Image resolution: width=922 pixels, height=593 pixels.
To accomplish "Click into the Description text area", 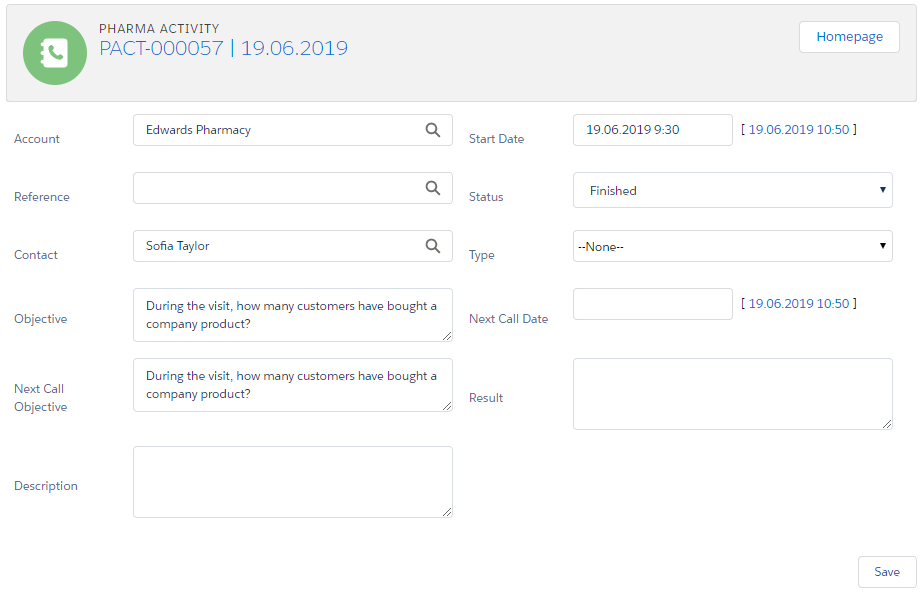I will (x=292, y=481).
